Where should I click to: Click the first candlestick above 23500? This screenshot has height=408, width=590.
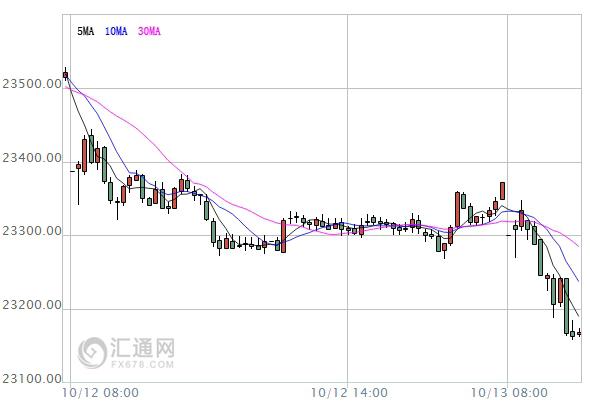65,75
